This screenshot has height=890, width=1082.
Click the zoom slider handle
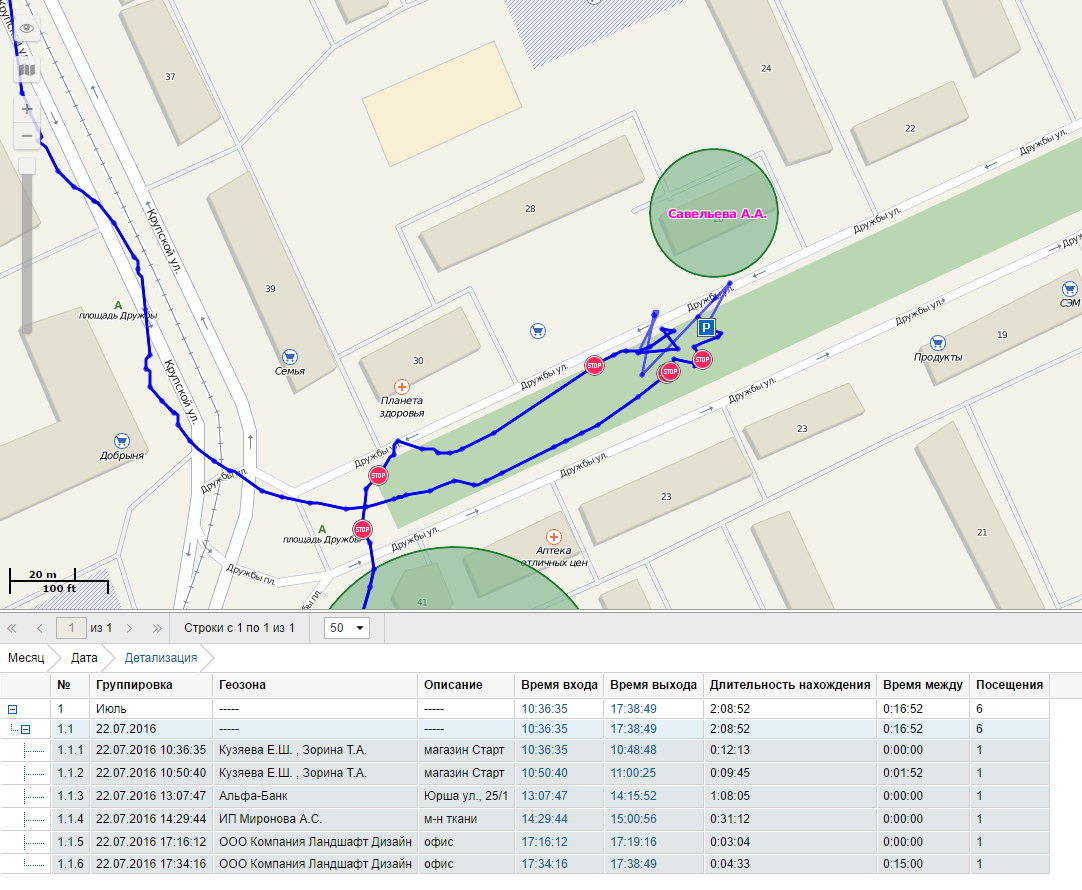(27, 166)
